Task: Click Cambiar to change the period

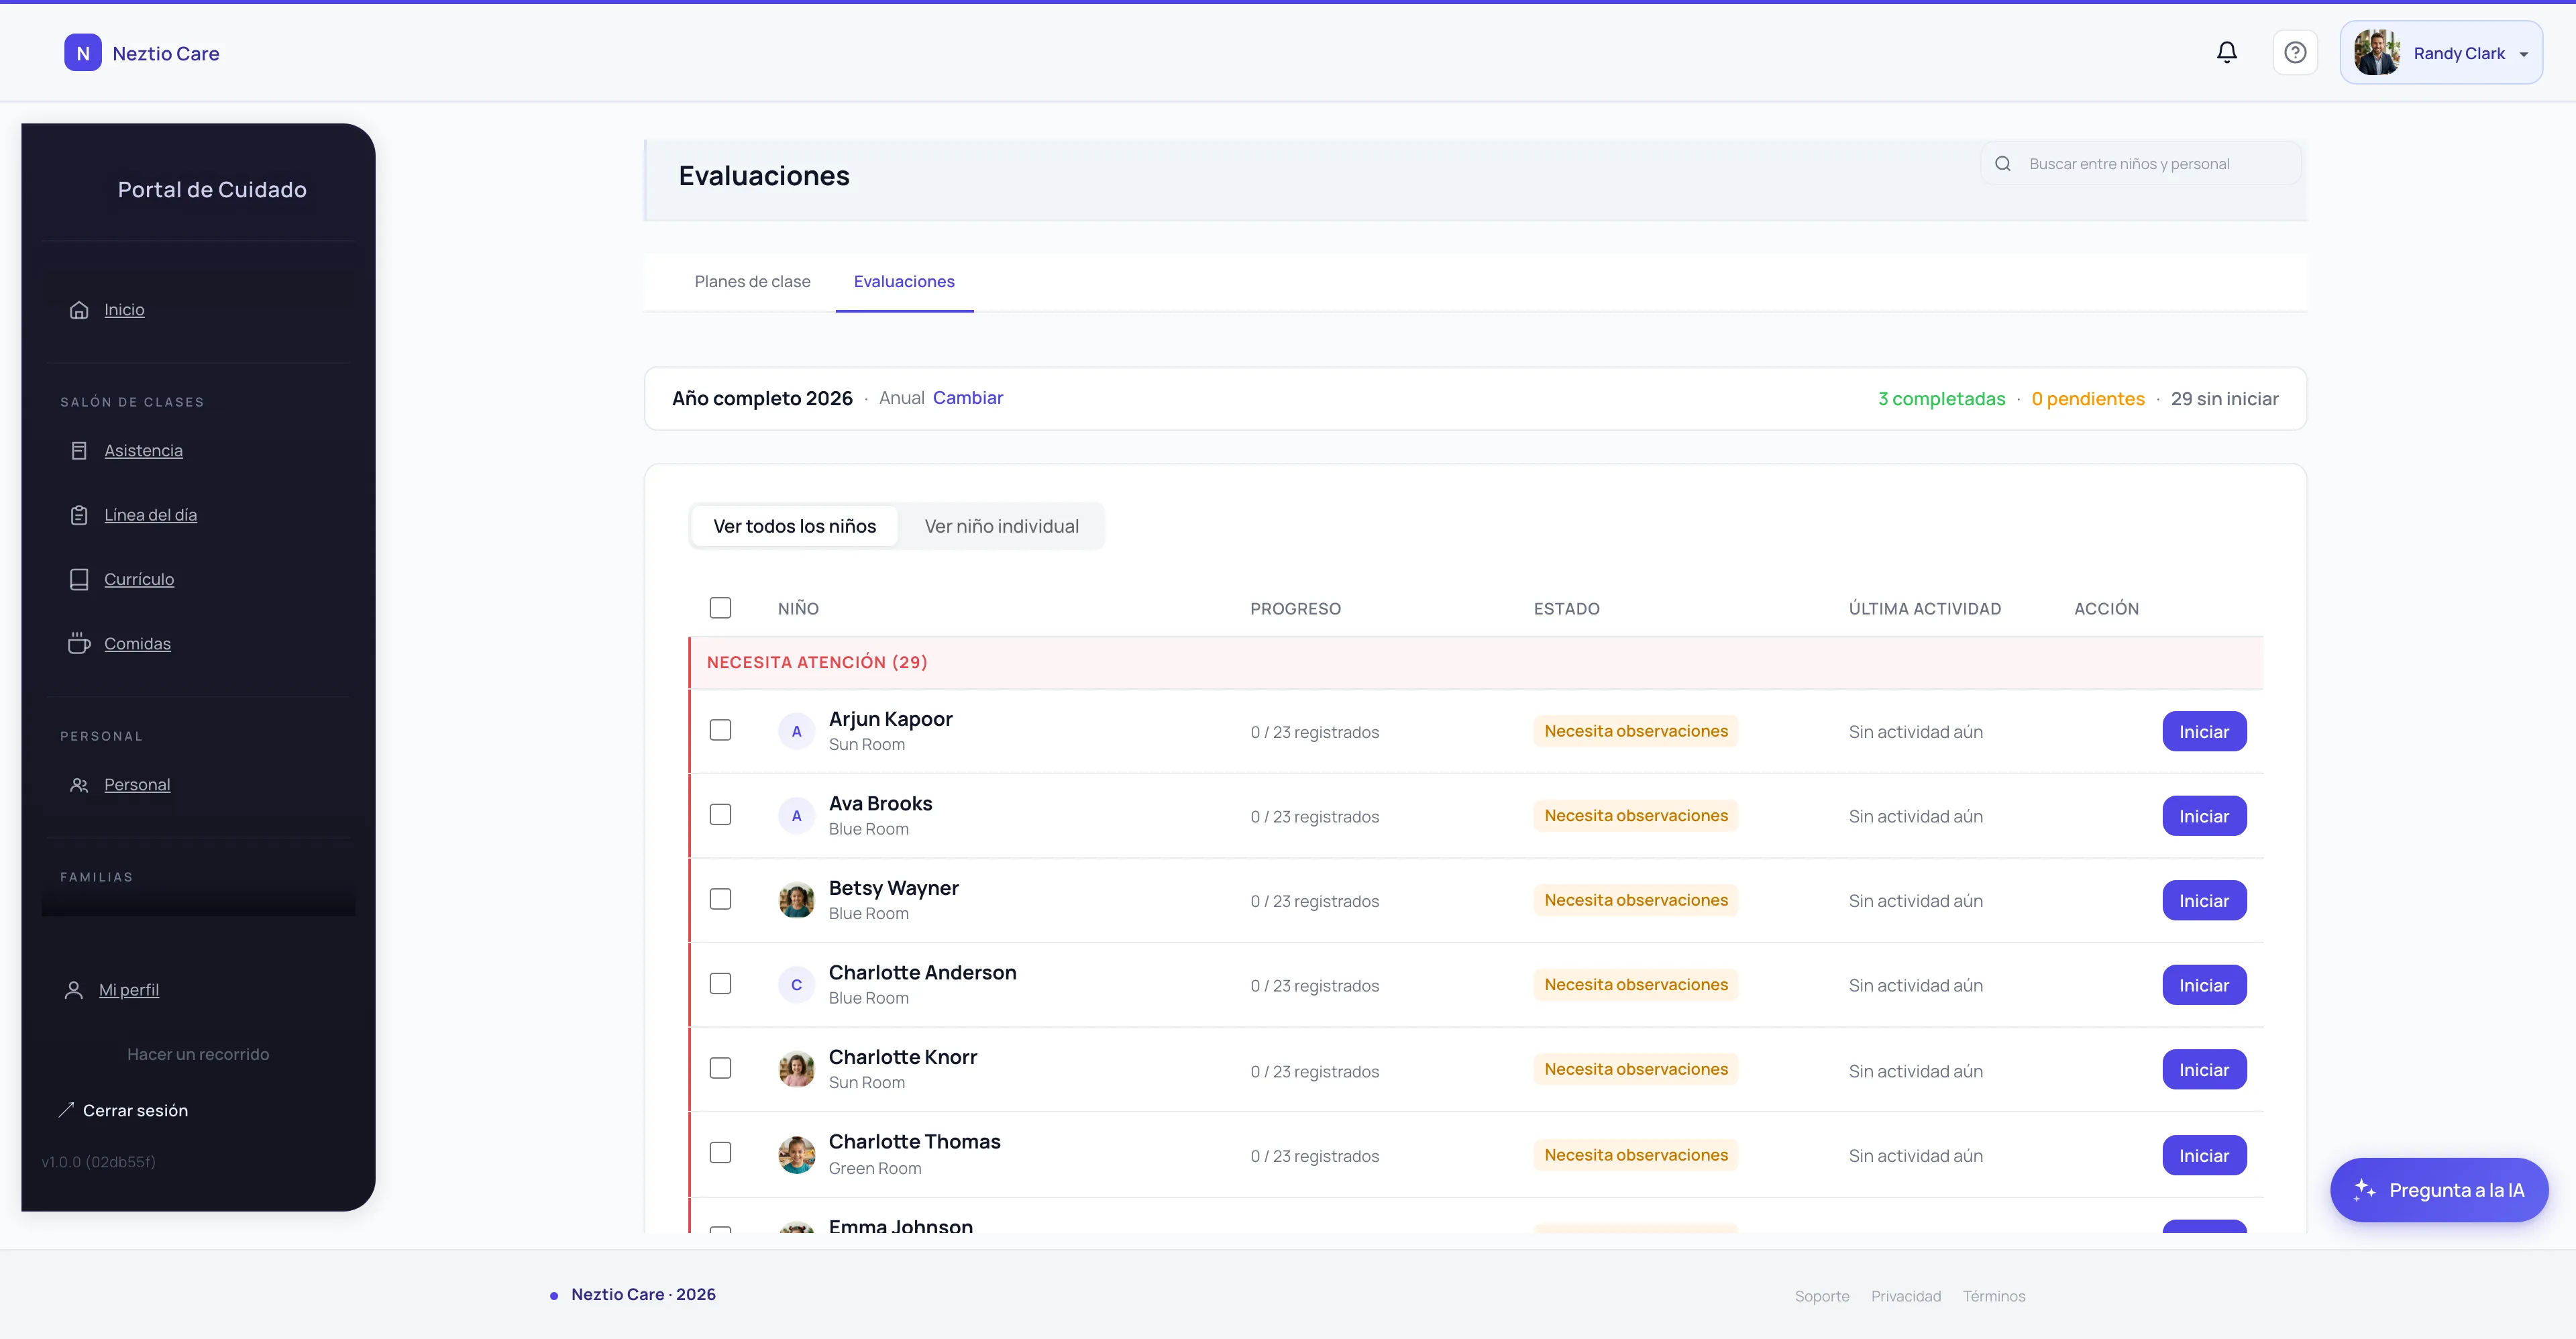Action: 967,398
